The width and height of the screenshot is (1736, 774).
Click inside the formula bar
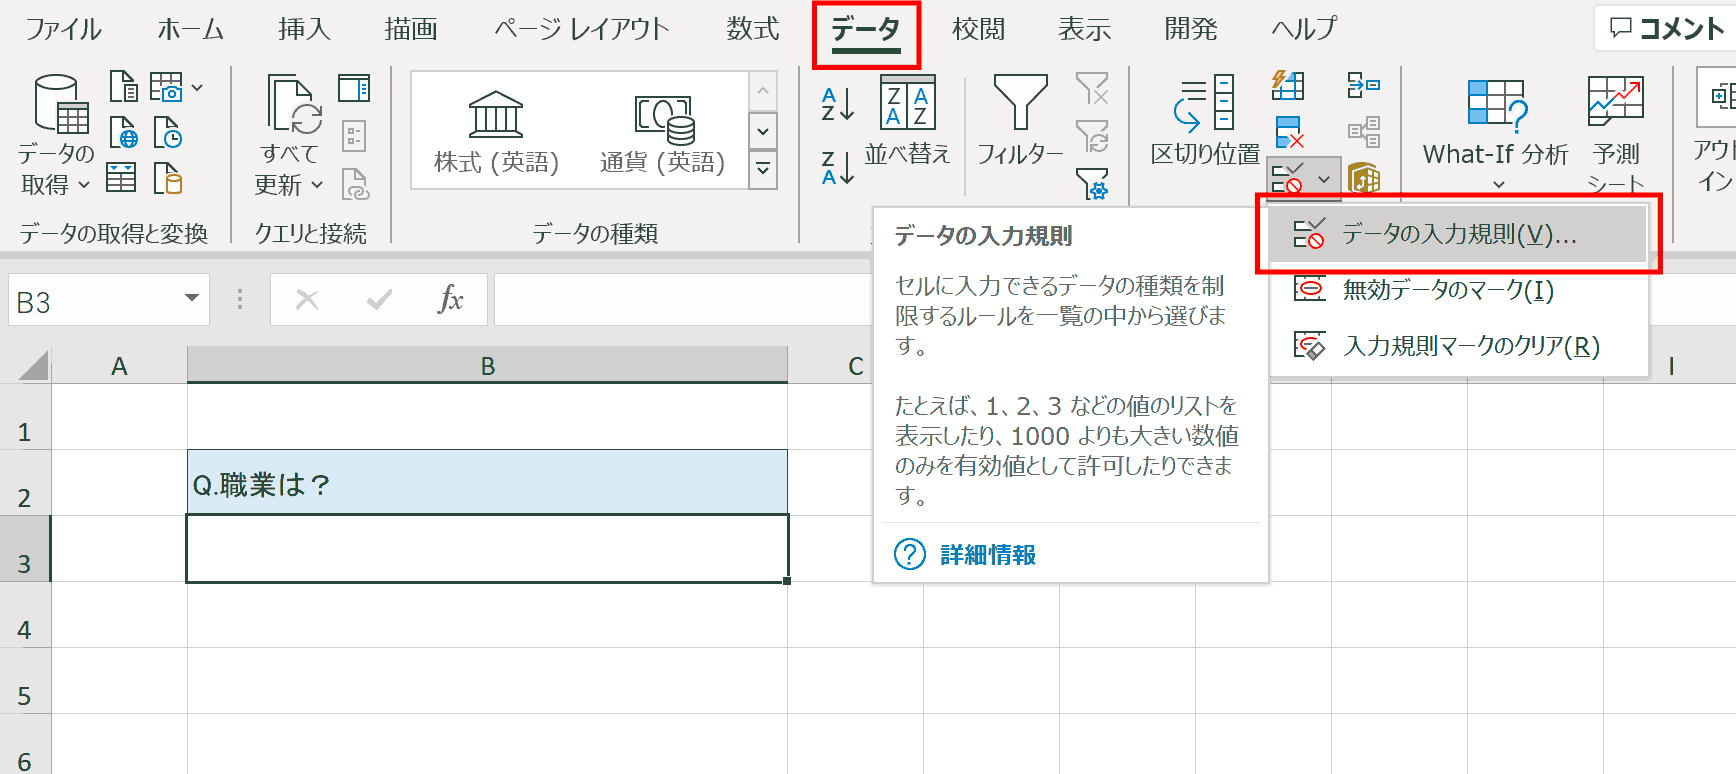coord(682,300)
